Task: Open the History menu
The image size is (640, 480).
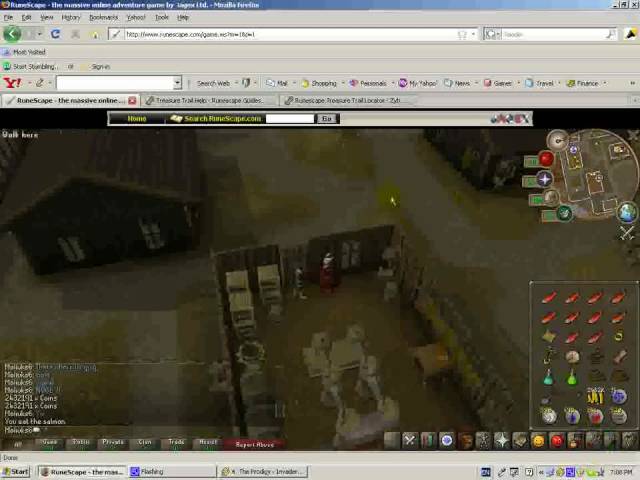Action: tap(71, 18)
